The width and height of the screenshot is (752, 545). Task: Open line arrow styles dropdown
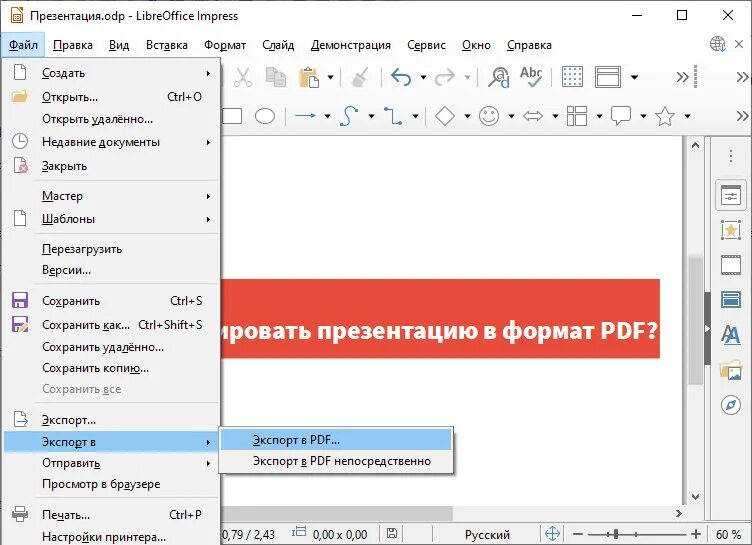[x=327, y=116]
